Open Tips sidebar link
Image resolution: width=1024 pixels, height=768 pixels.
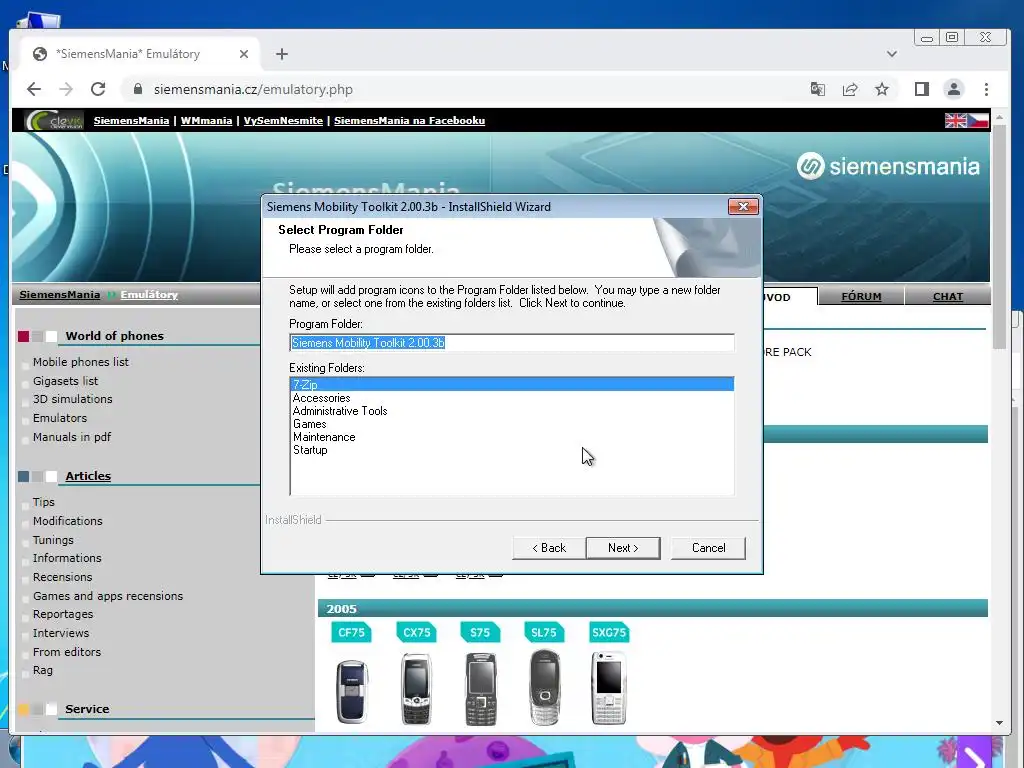coord(44,502)
